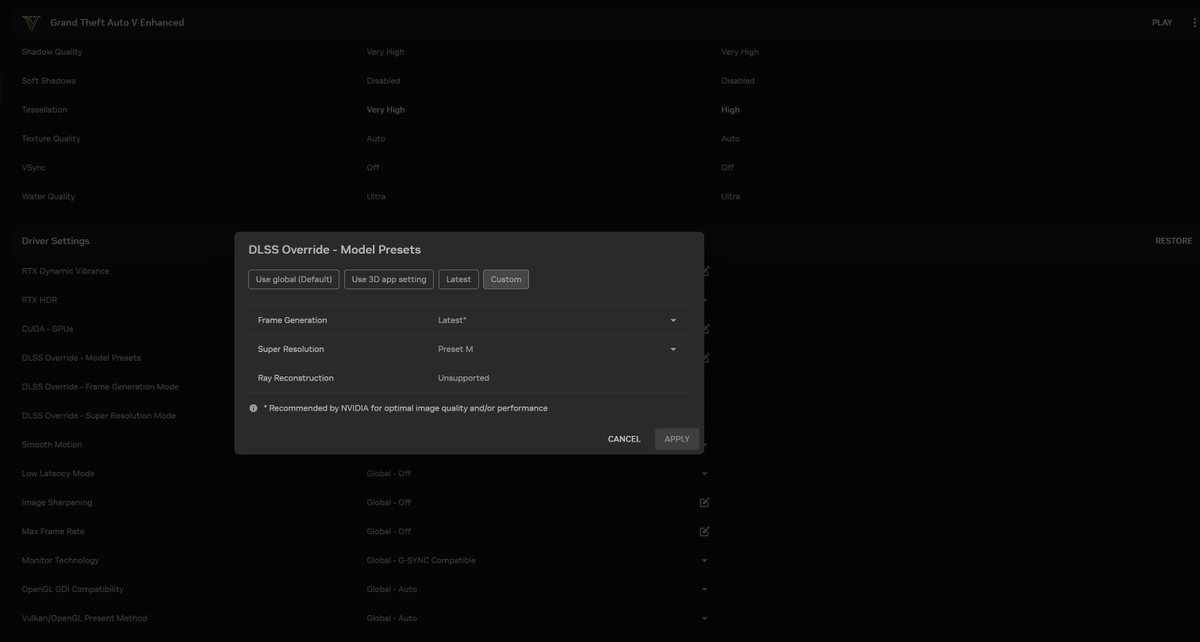Viewport: 1200px width, 642px height.
Task: Click the Driver Settings section heading
Action: pyautogui.click(x=56, y=241)
